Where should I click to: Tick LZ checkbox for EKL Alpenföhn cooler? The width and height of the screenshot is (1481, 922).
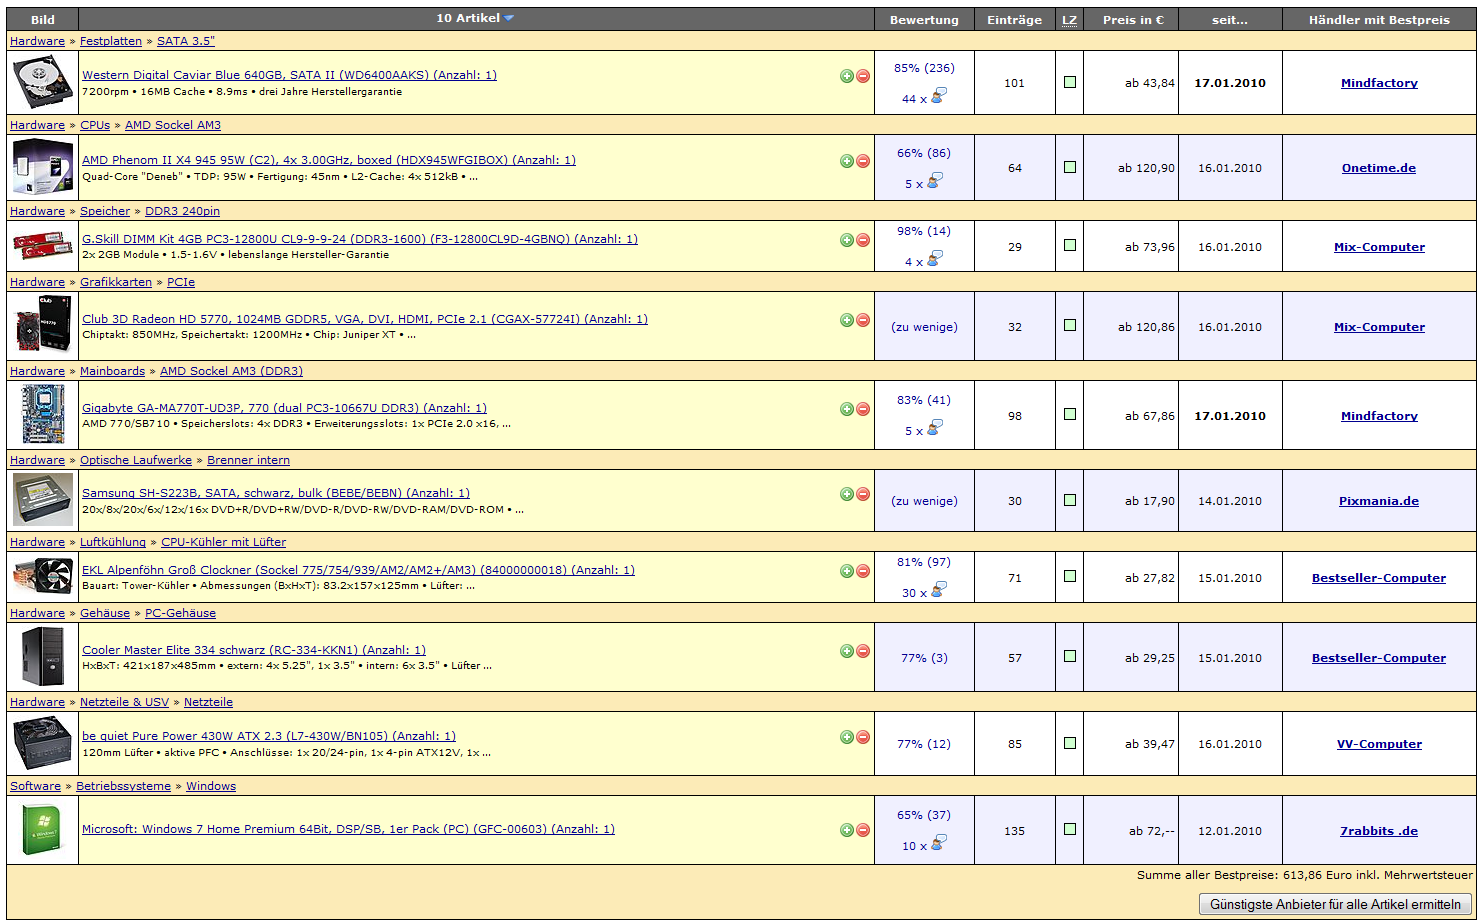[1070, 576]
